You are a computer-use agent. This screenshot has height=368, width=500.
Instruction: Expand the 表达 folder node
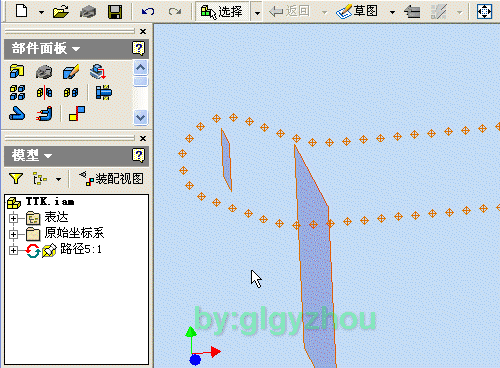click(13, 218)
